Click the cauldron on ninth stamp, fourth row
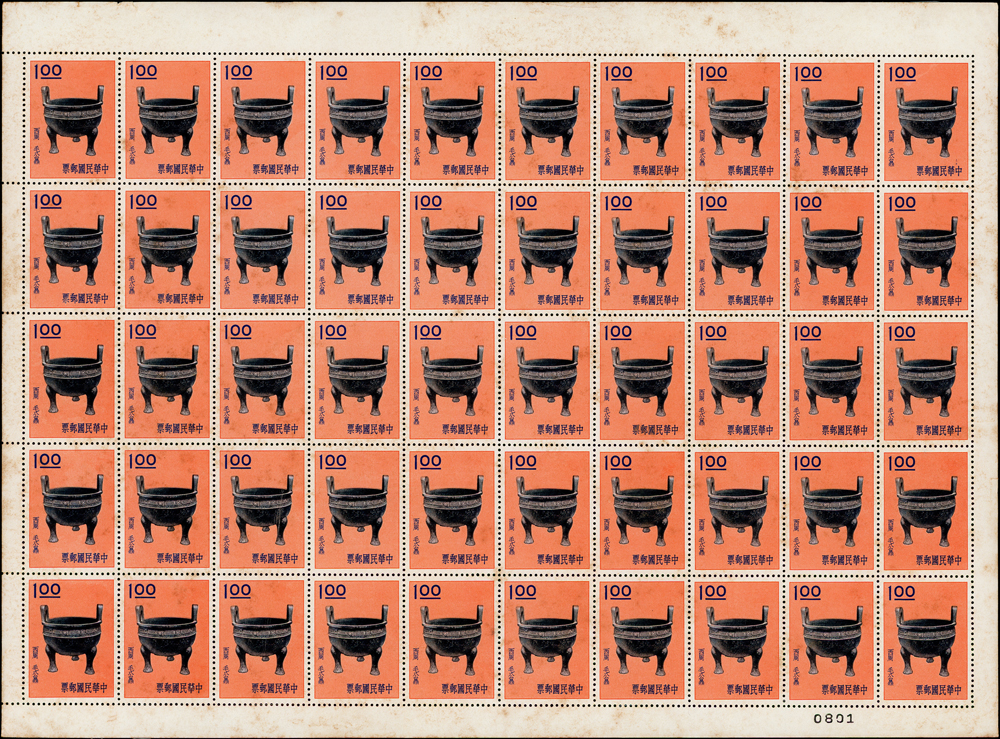The width and height of the screenshot is (1000, 739). (x=831, y=510)
